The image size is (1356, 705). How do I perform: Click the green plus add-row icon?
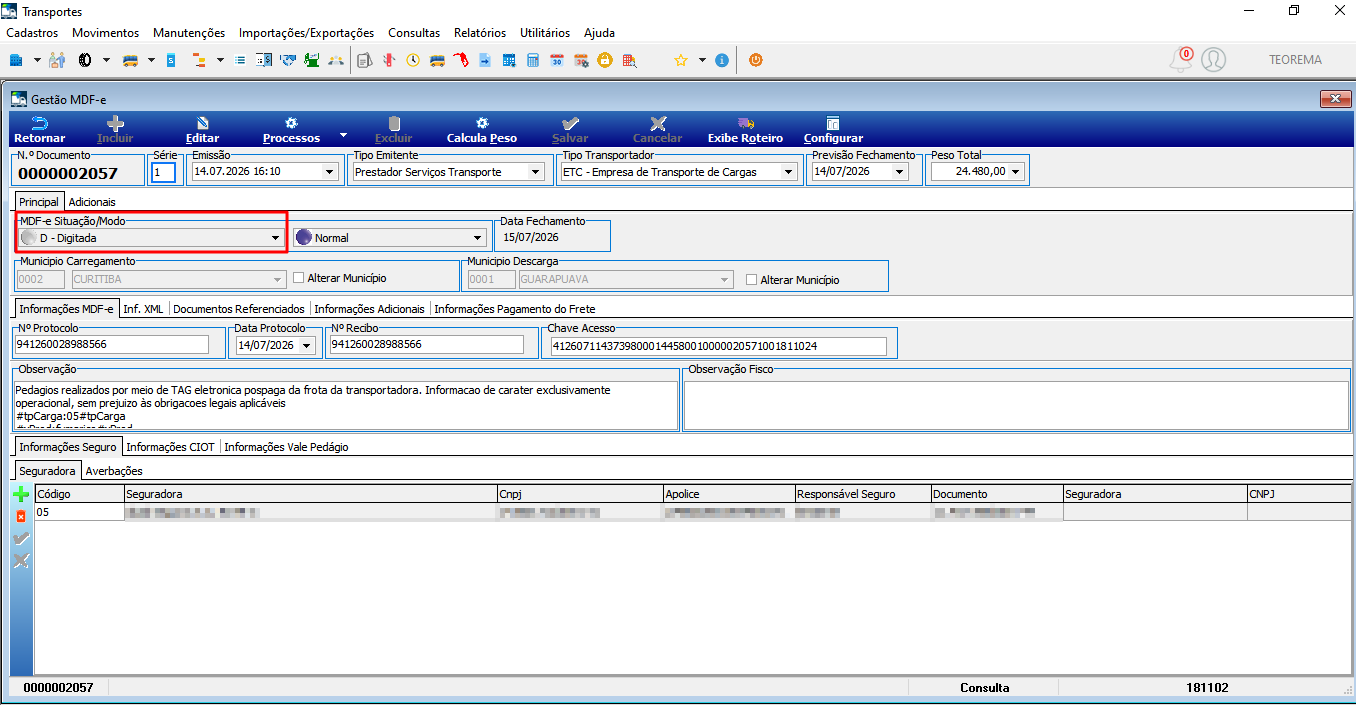tap(21, 494)
